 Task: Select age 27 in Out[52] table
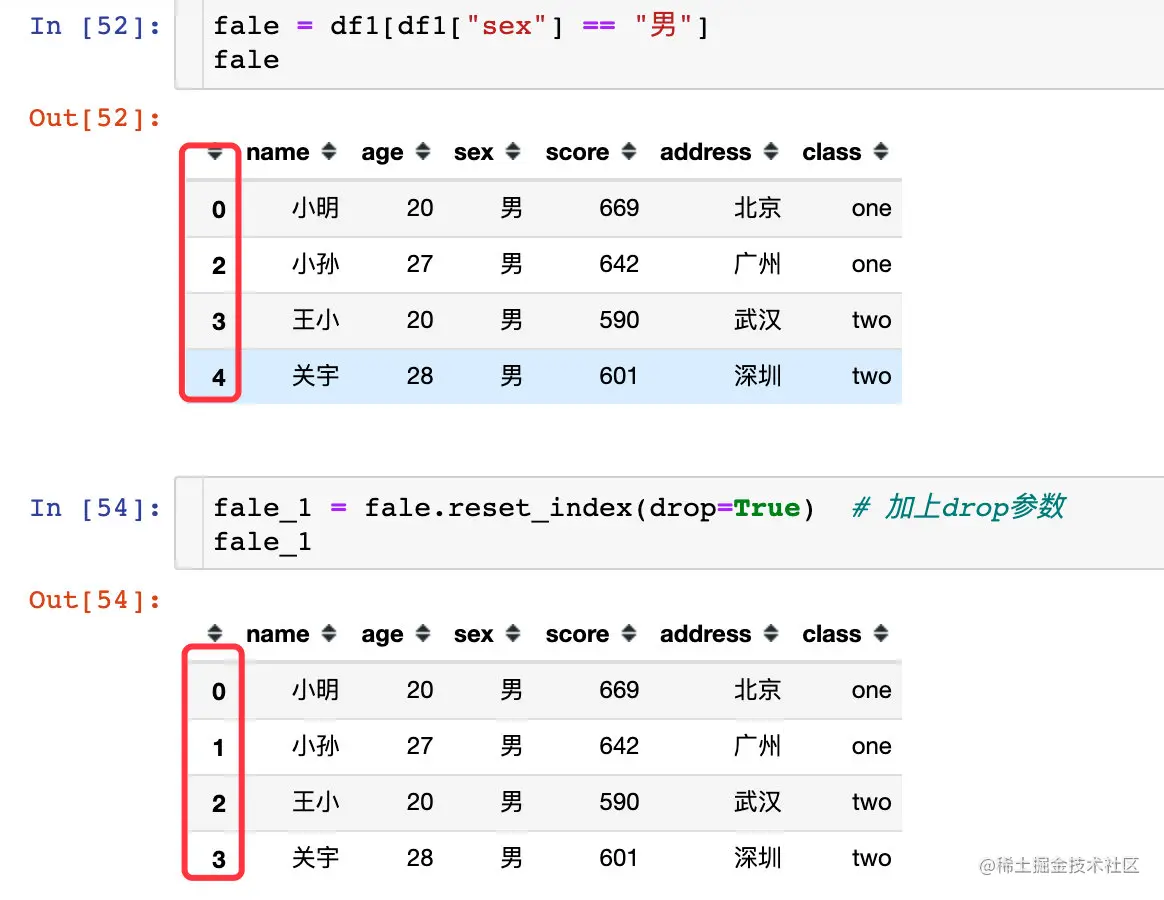click(419, 264)
